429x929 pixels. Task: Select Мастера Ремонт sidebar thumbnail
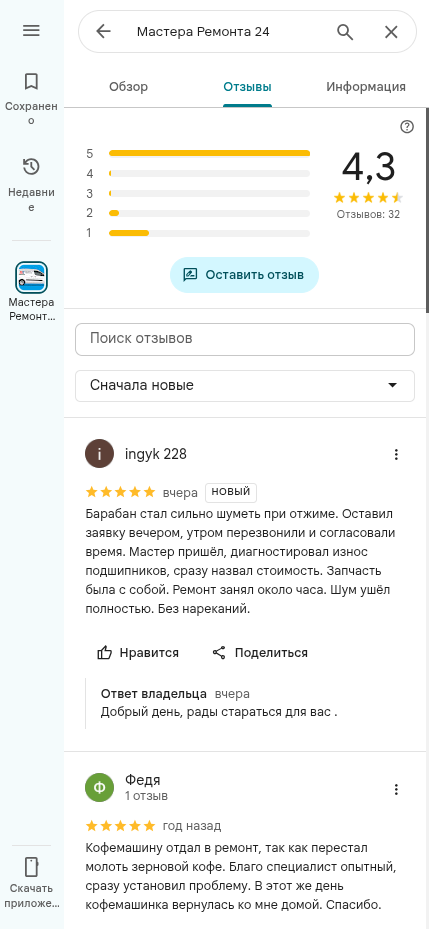pyautogui.click(x=31, y=277)
